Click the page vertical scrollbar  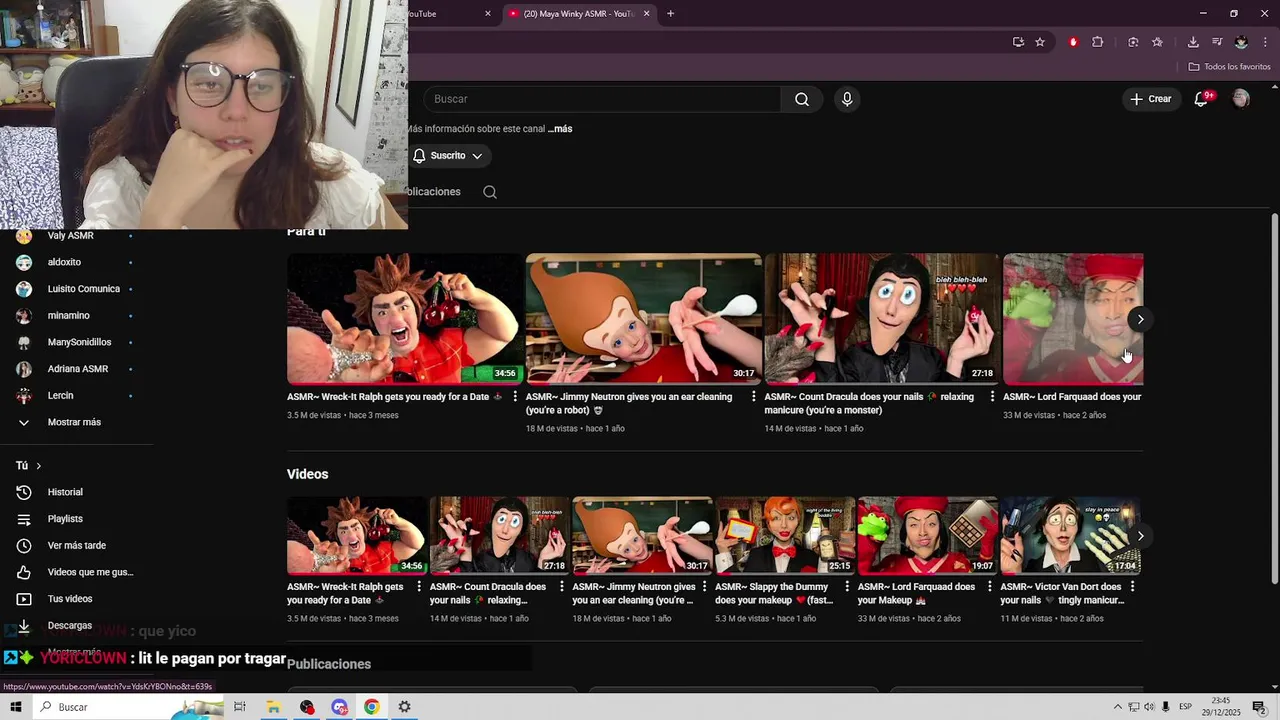[x=1274, y=398]
